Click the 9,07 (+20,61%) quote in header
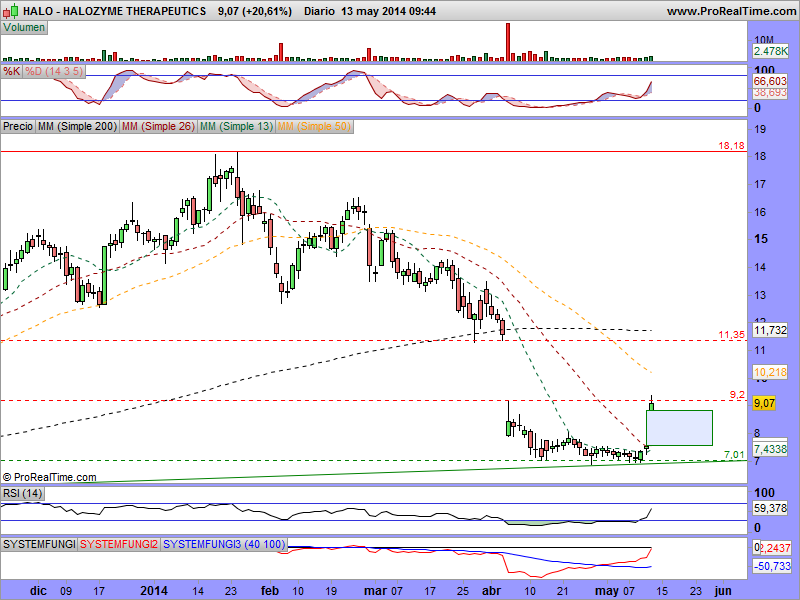Screen dimensions: 800x600 coord(255,11)
